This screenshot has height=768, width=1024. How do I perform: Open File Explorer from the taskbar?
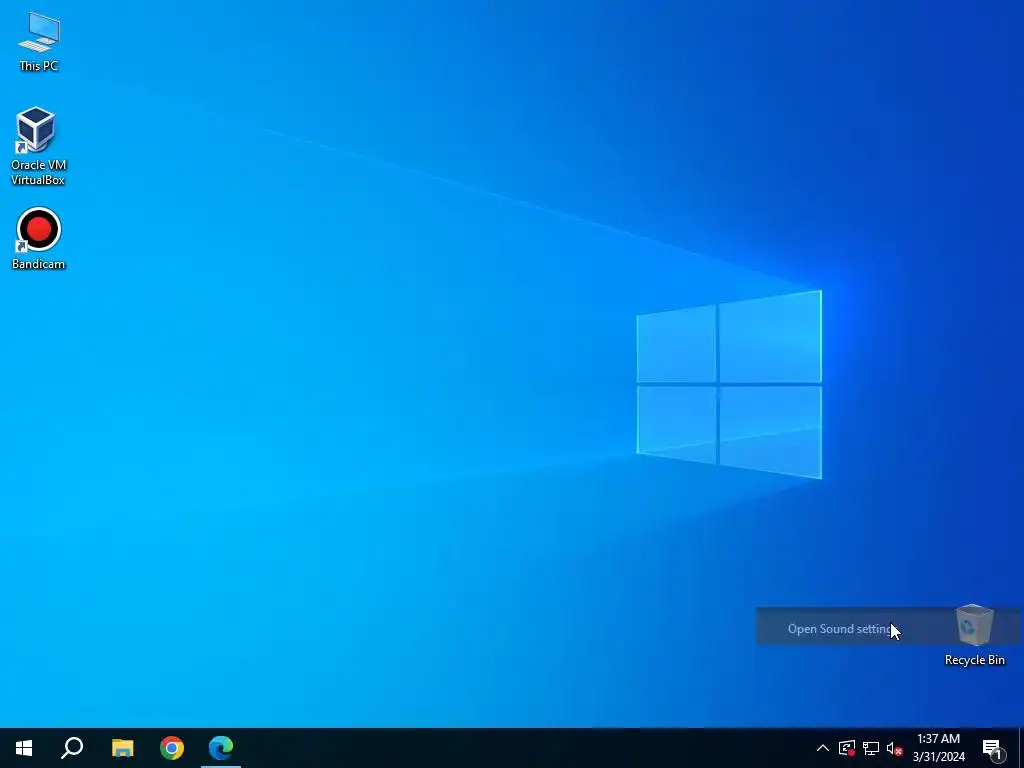(x=122, y=748)
